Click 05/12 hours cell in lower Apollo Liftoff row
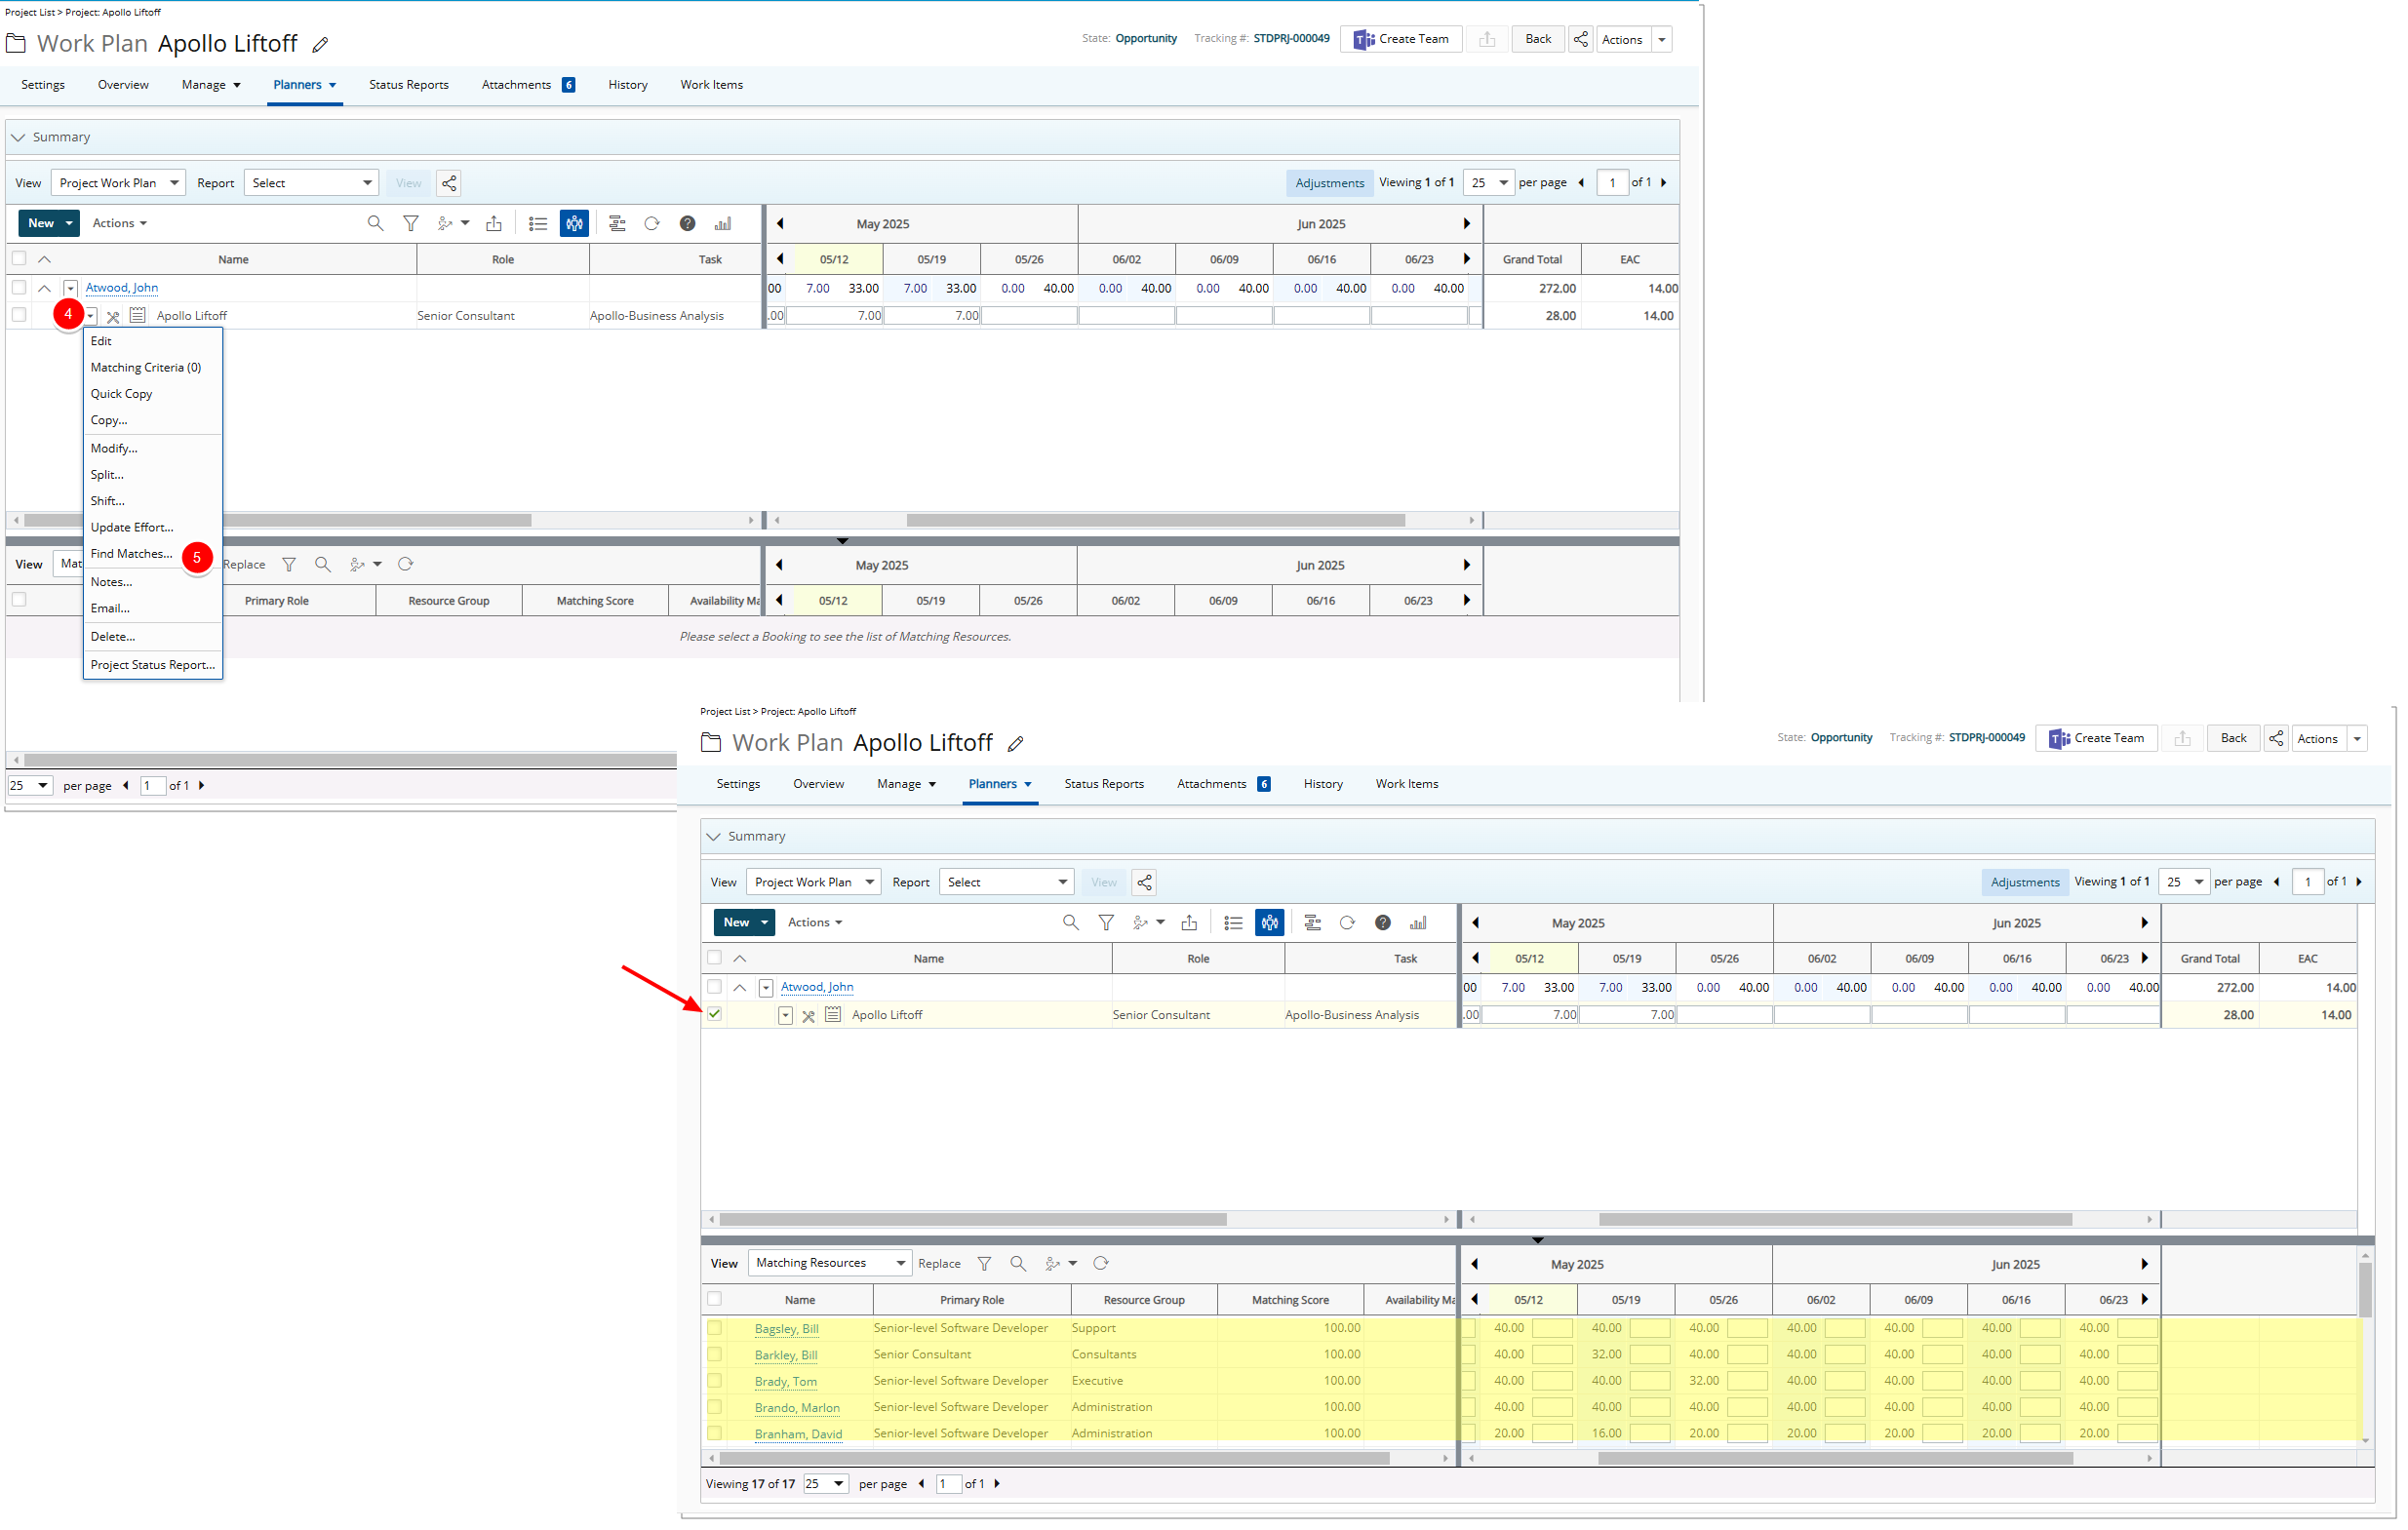The image size is (2408, 1530). coord(1530,1015)
